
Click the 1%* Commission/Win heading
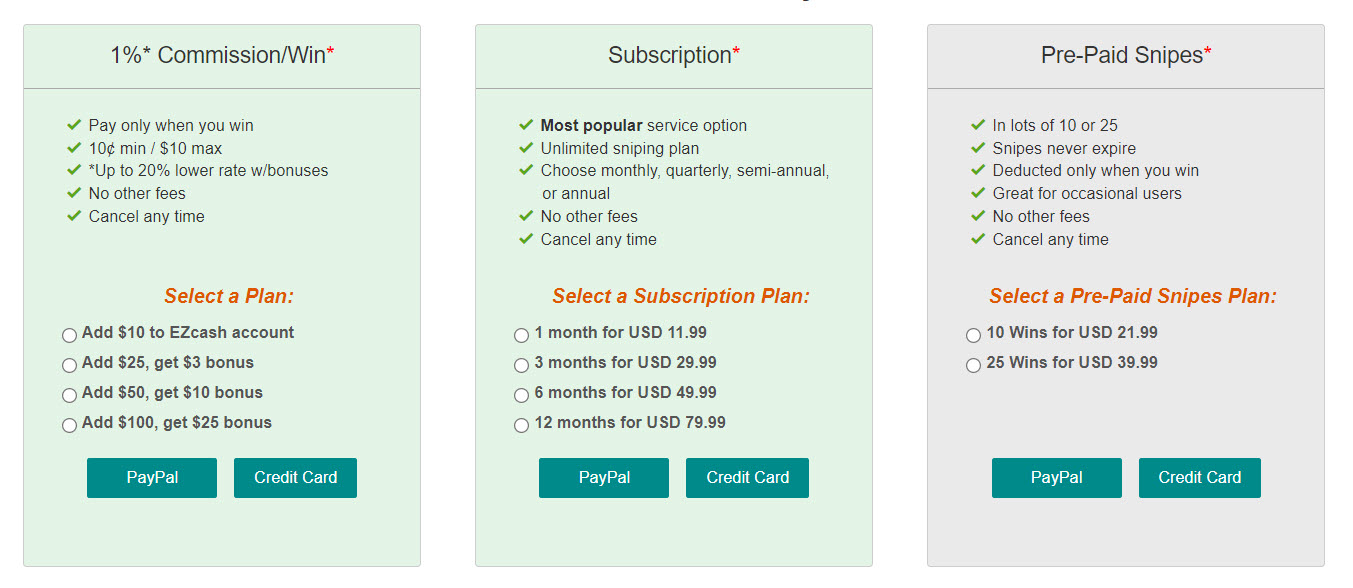pos(222,56)
